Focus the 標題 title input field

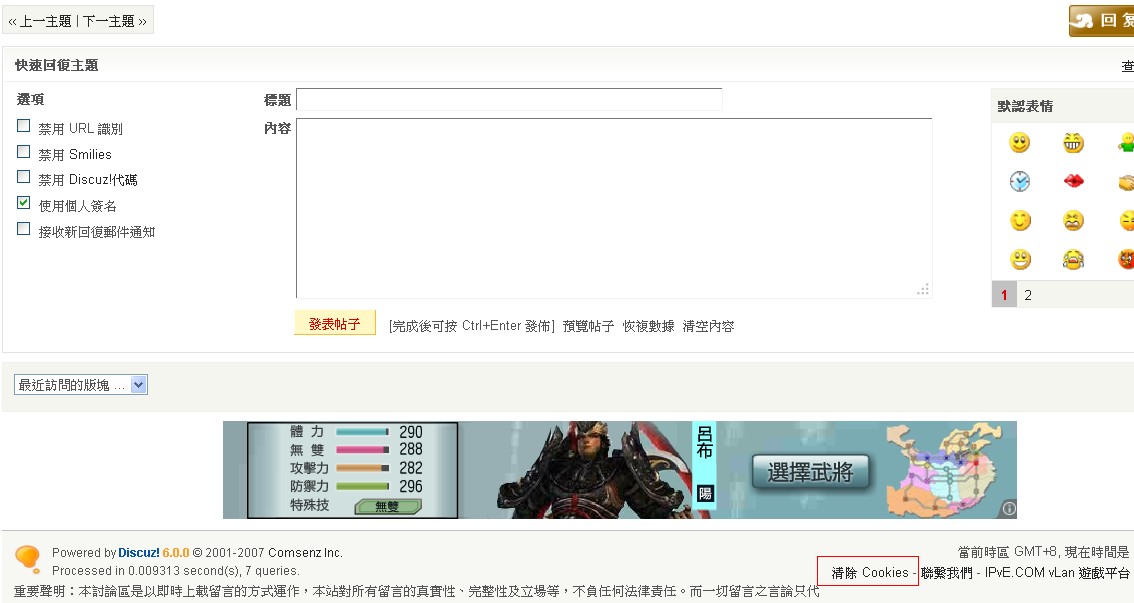509,99
